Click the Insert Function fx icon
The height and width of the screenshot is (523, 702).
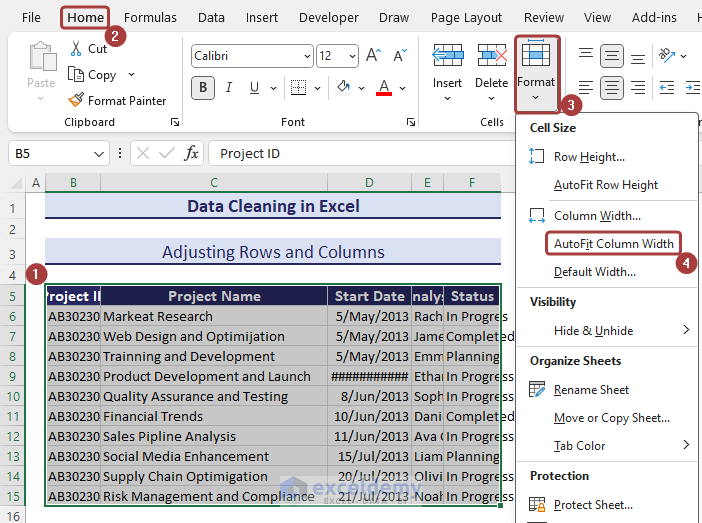pyautogui.click(x=191, y=153)
